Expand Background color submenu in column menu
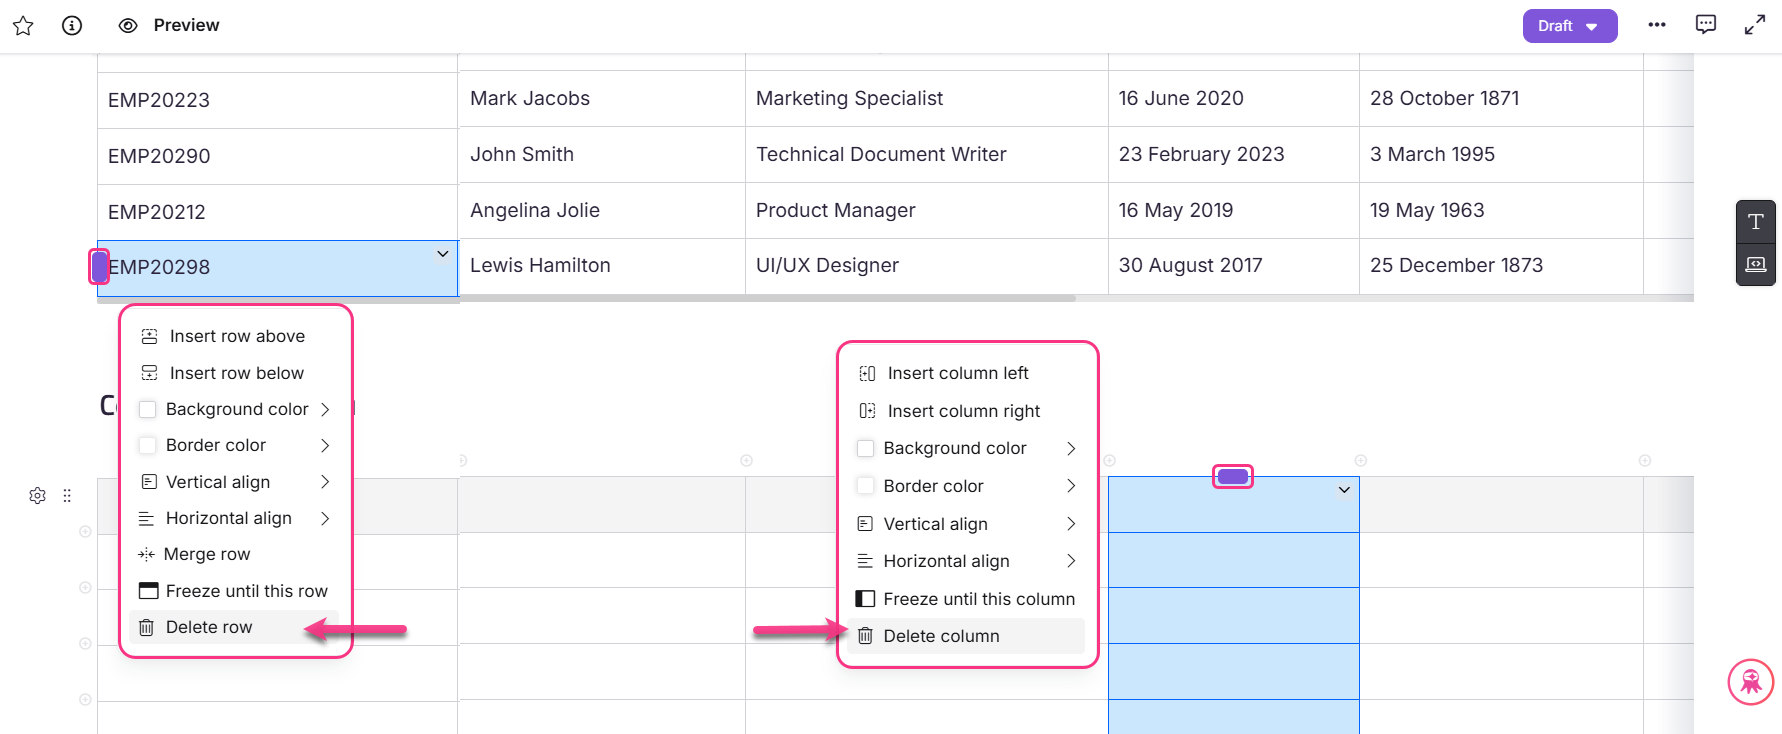Viewport: 1782px width, 734px height. (1071, 448)
